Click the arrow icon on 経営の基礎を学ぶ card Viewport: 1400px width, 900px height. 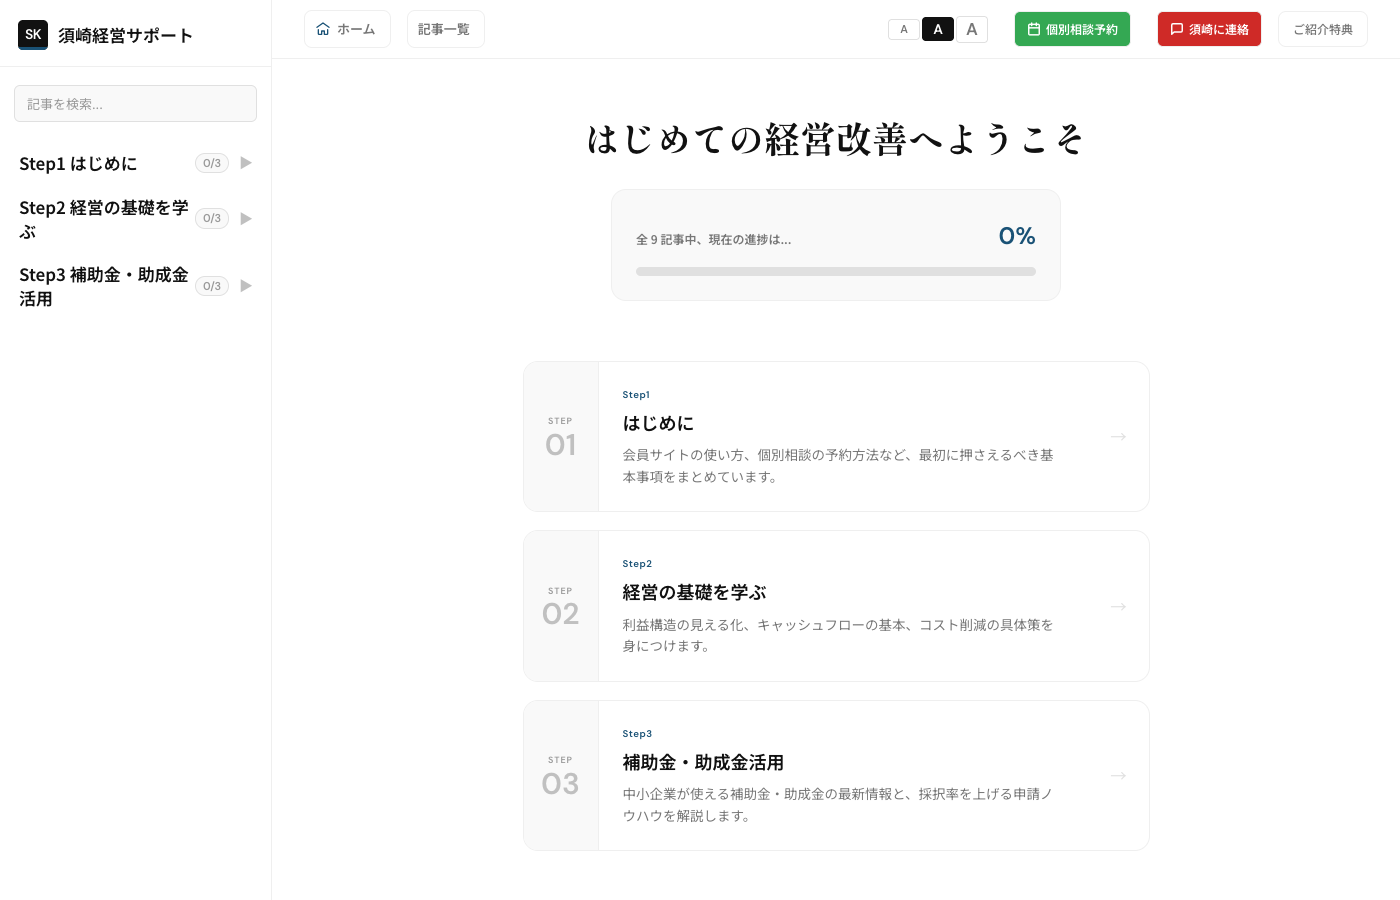[1118, 606]
